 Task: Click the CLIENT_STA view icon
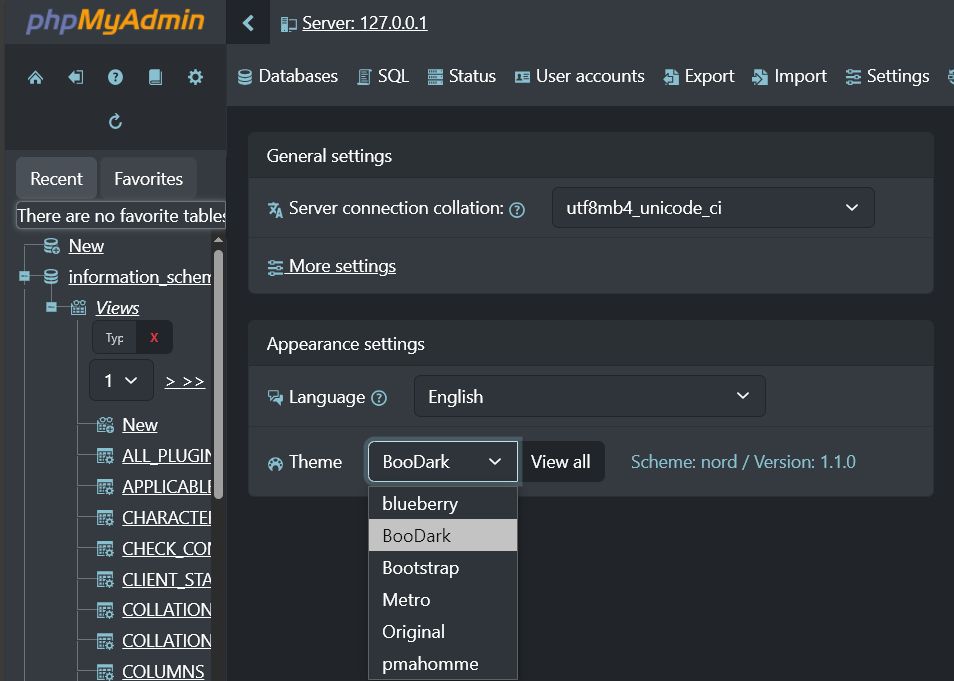click(x=105, y=580)
